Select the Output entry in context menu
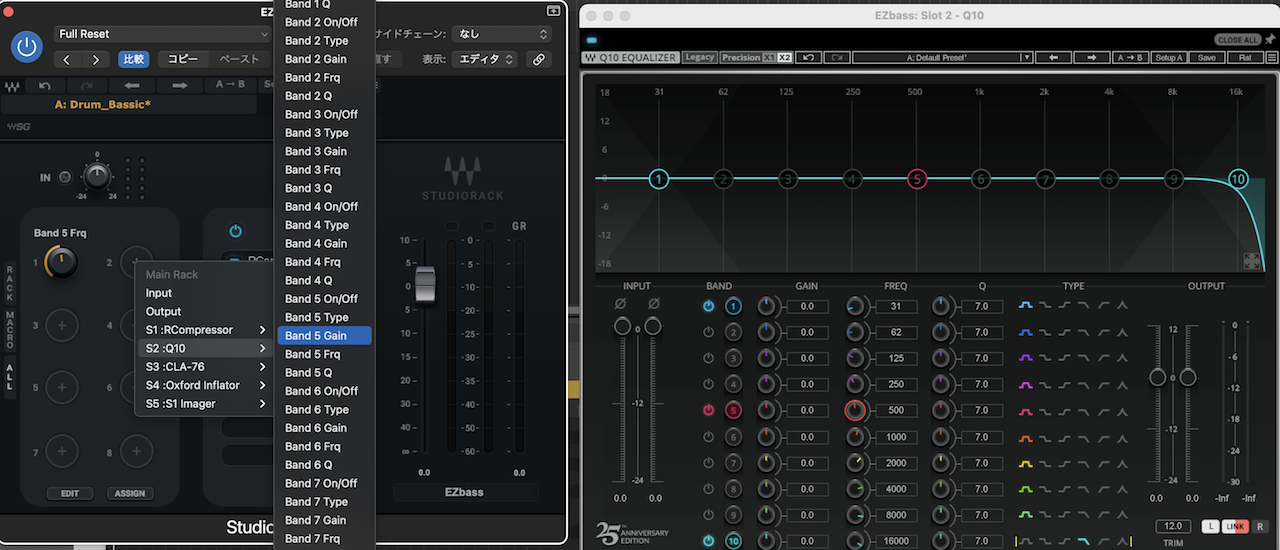The height and width of the screenshot is (550, 1280). (204, 311)
